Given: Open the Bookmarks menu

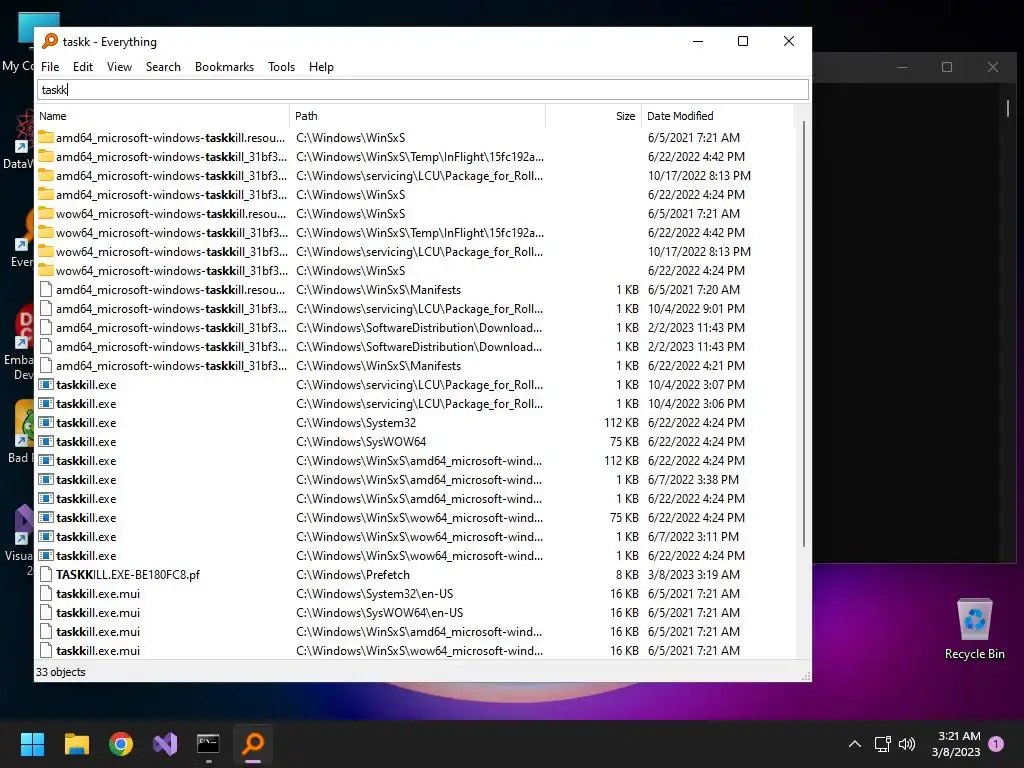Looking at the screenshot, I should tap(224, 67).
